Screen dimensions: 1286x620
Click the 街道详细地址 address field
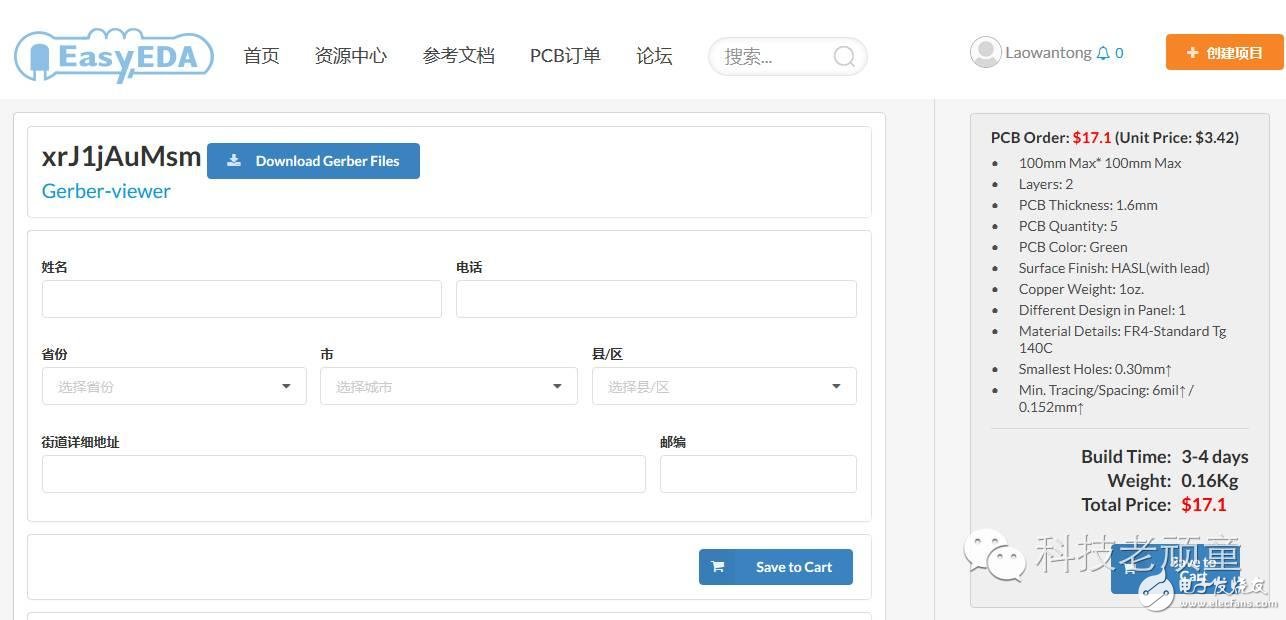coord(343,474)
